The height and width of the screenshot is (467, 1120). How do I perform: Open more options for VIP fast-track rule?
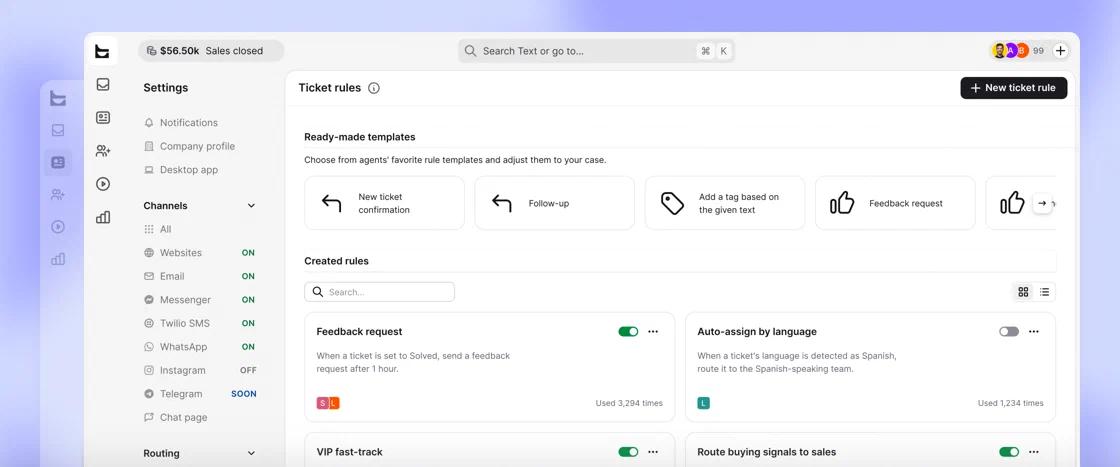(653, 452)
